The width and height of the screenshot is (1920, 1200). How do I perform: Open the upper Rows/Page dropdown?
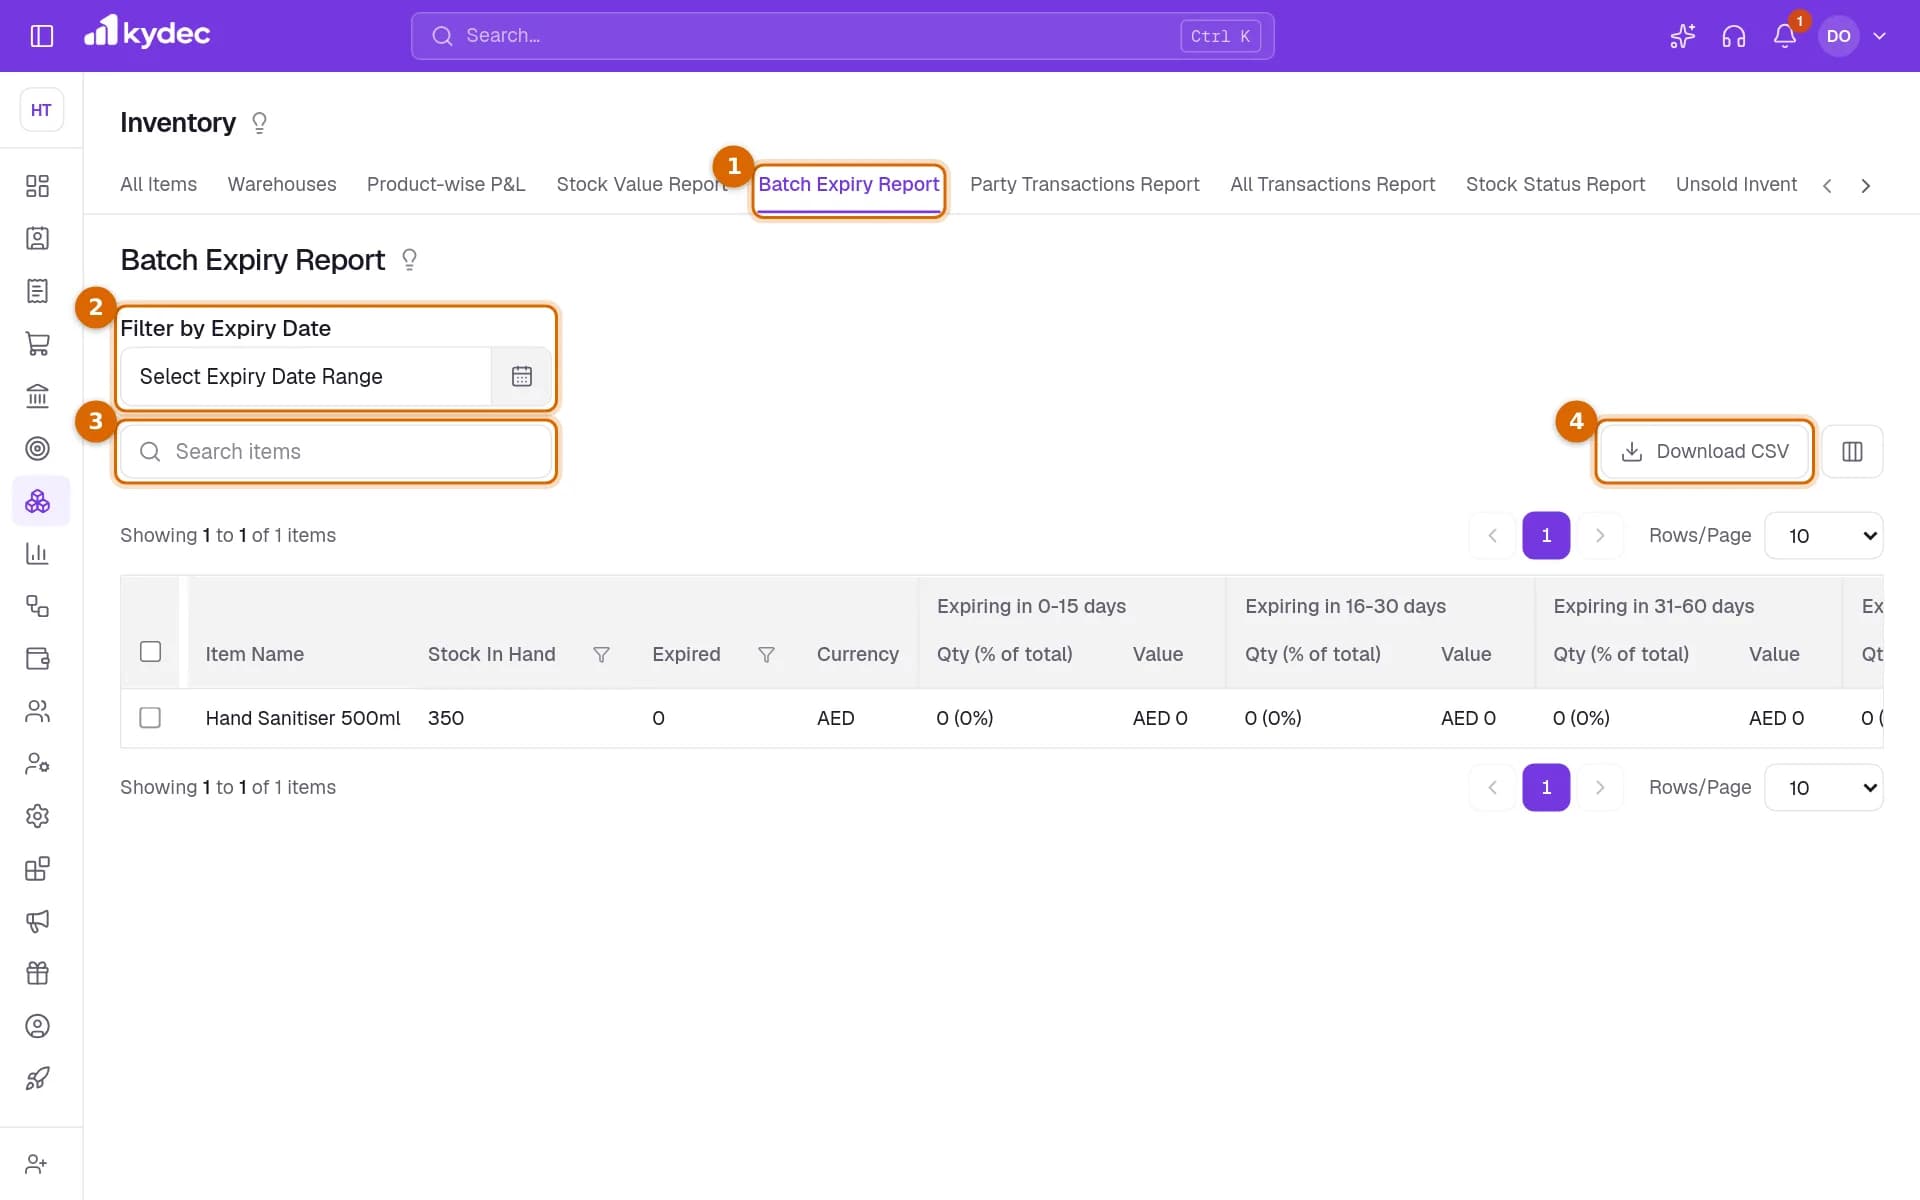point(1824,536)
